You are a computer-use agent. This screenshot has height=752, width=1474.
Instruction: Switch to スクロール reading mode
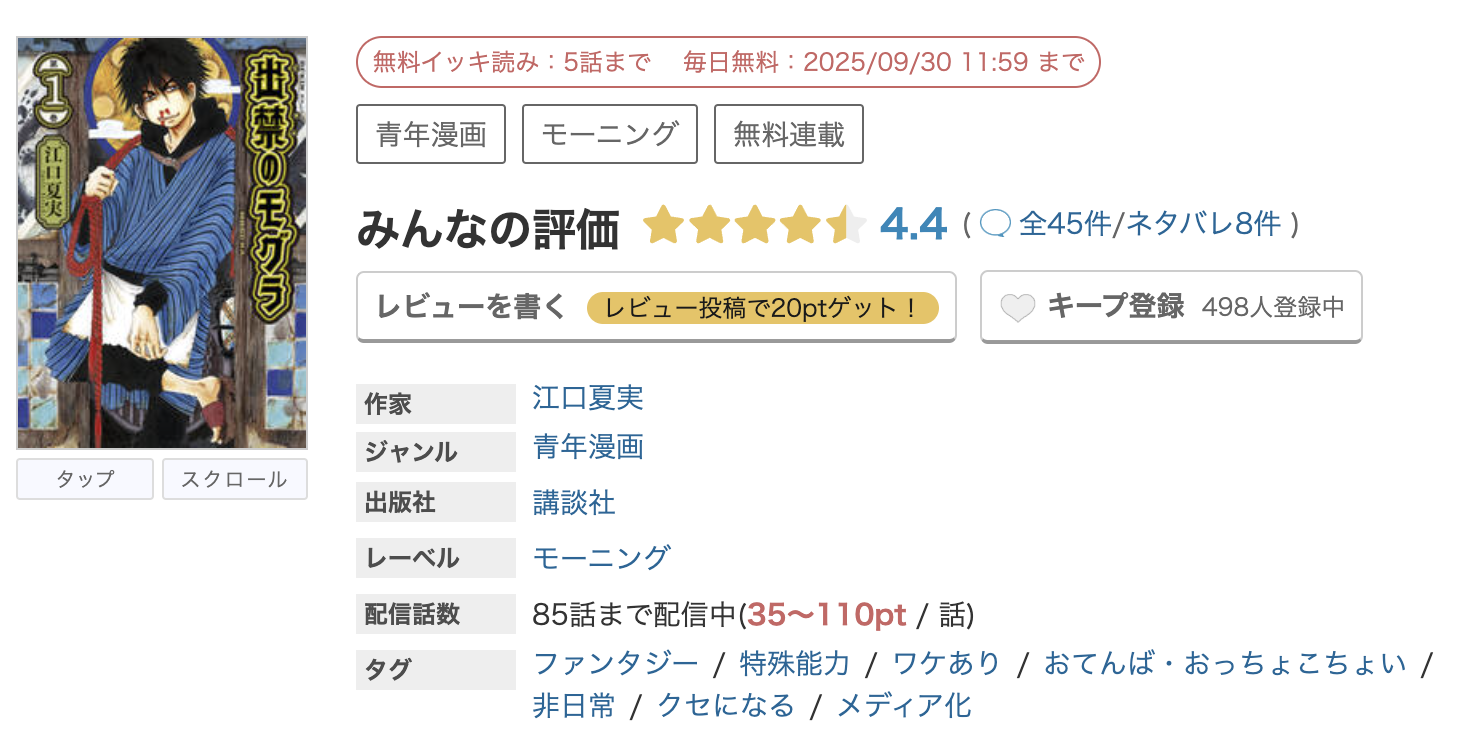pos(234,479)
